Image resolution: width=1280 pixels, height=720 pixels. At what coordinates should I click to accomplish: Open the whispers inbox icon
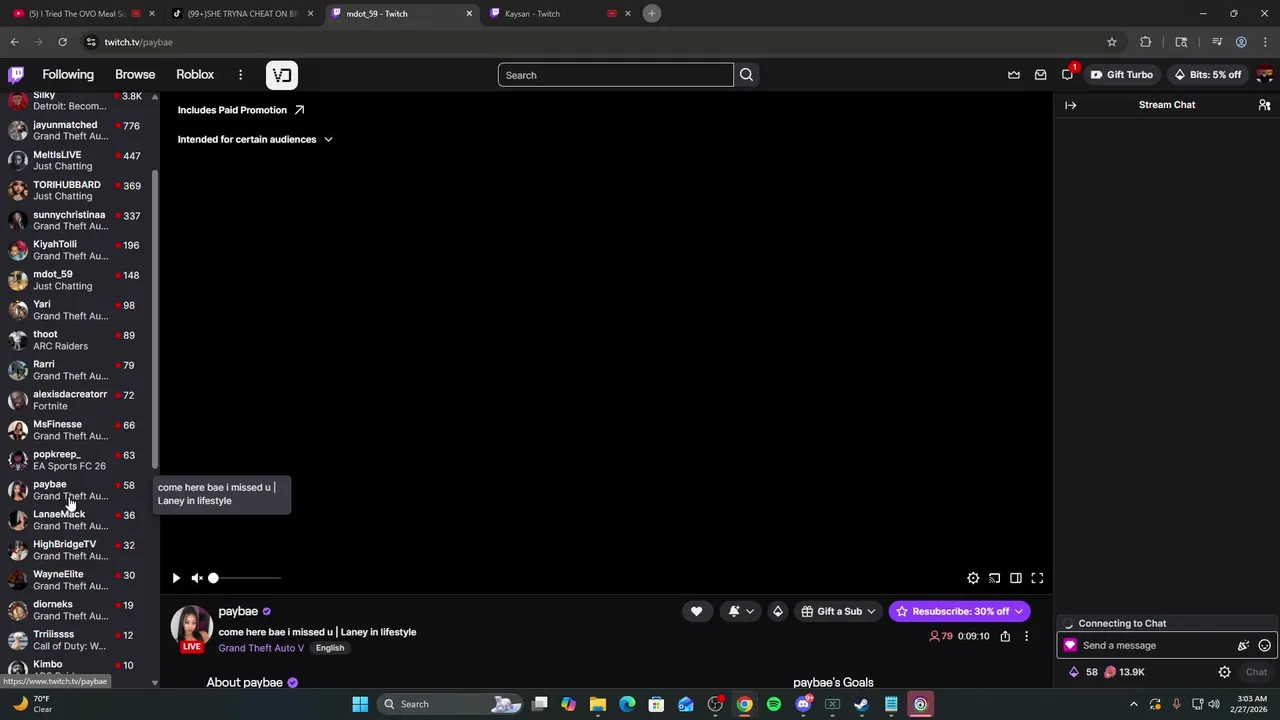point(1040,75)
